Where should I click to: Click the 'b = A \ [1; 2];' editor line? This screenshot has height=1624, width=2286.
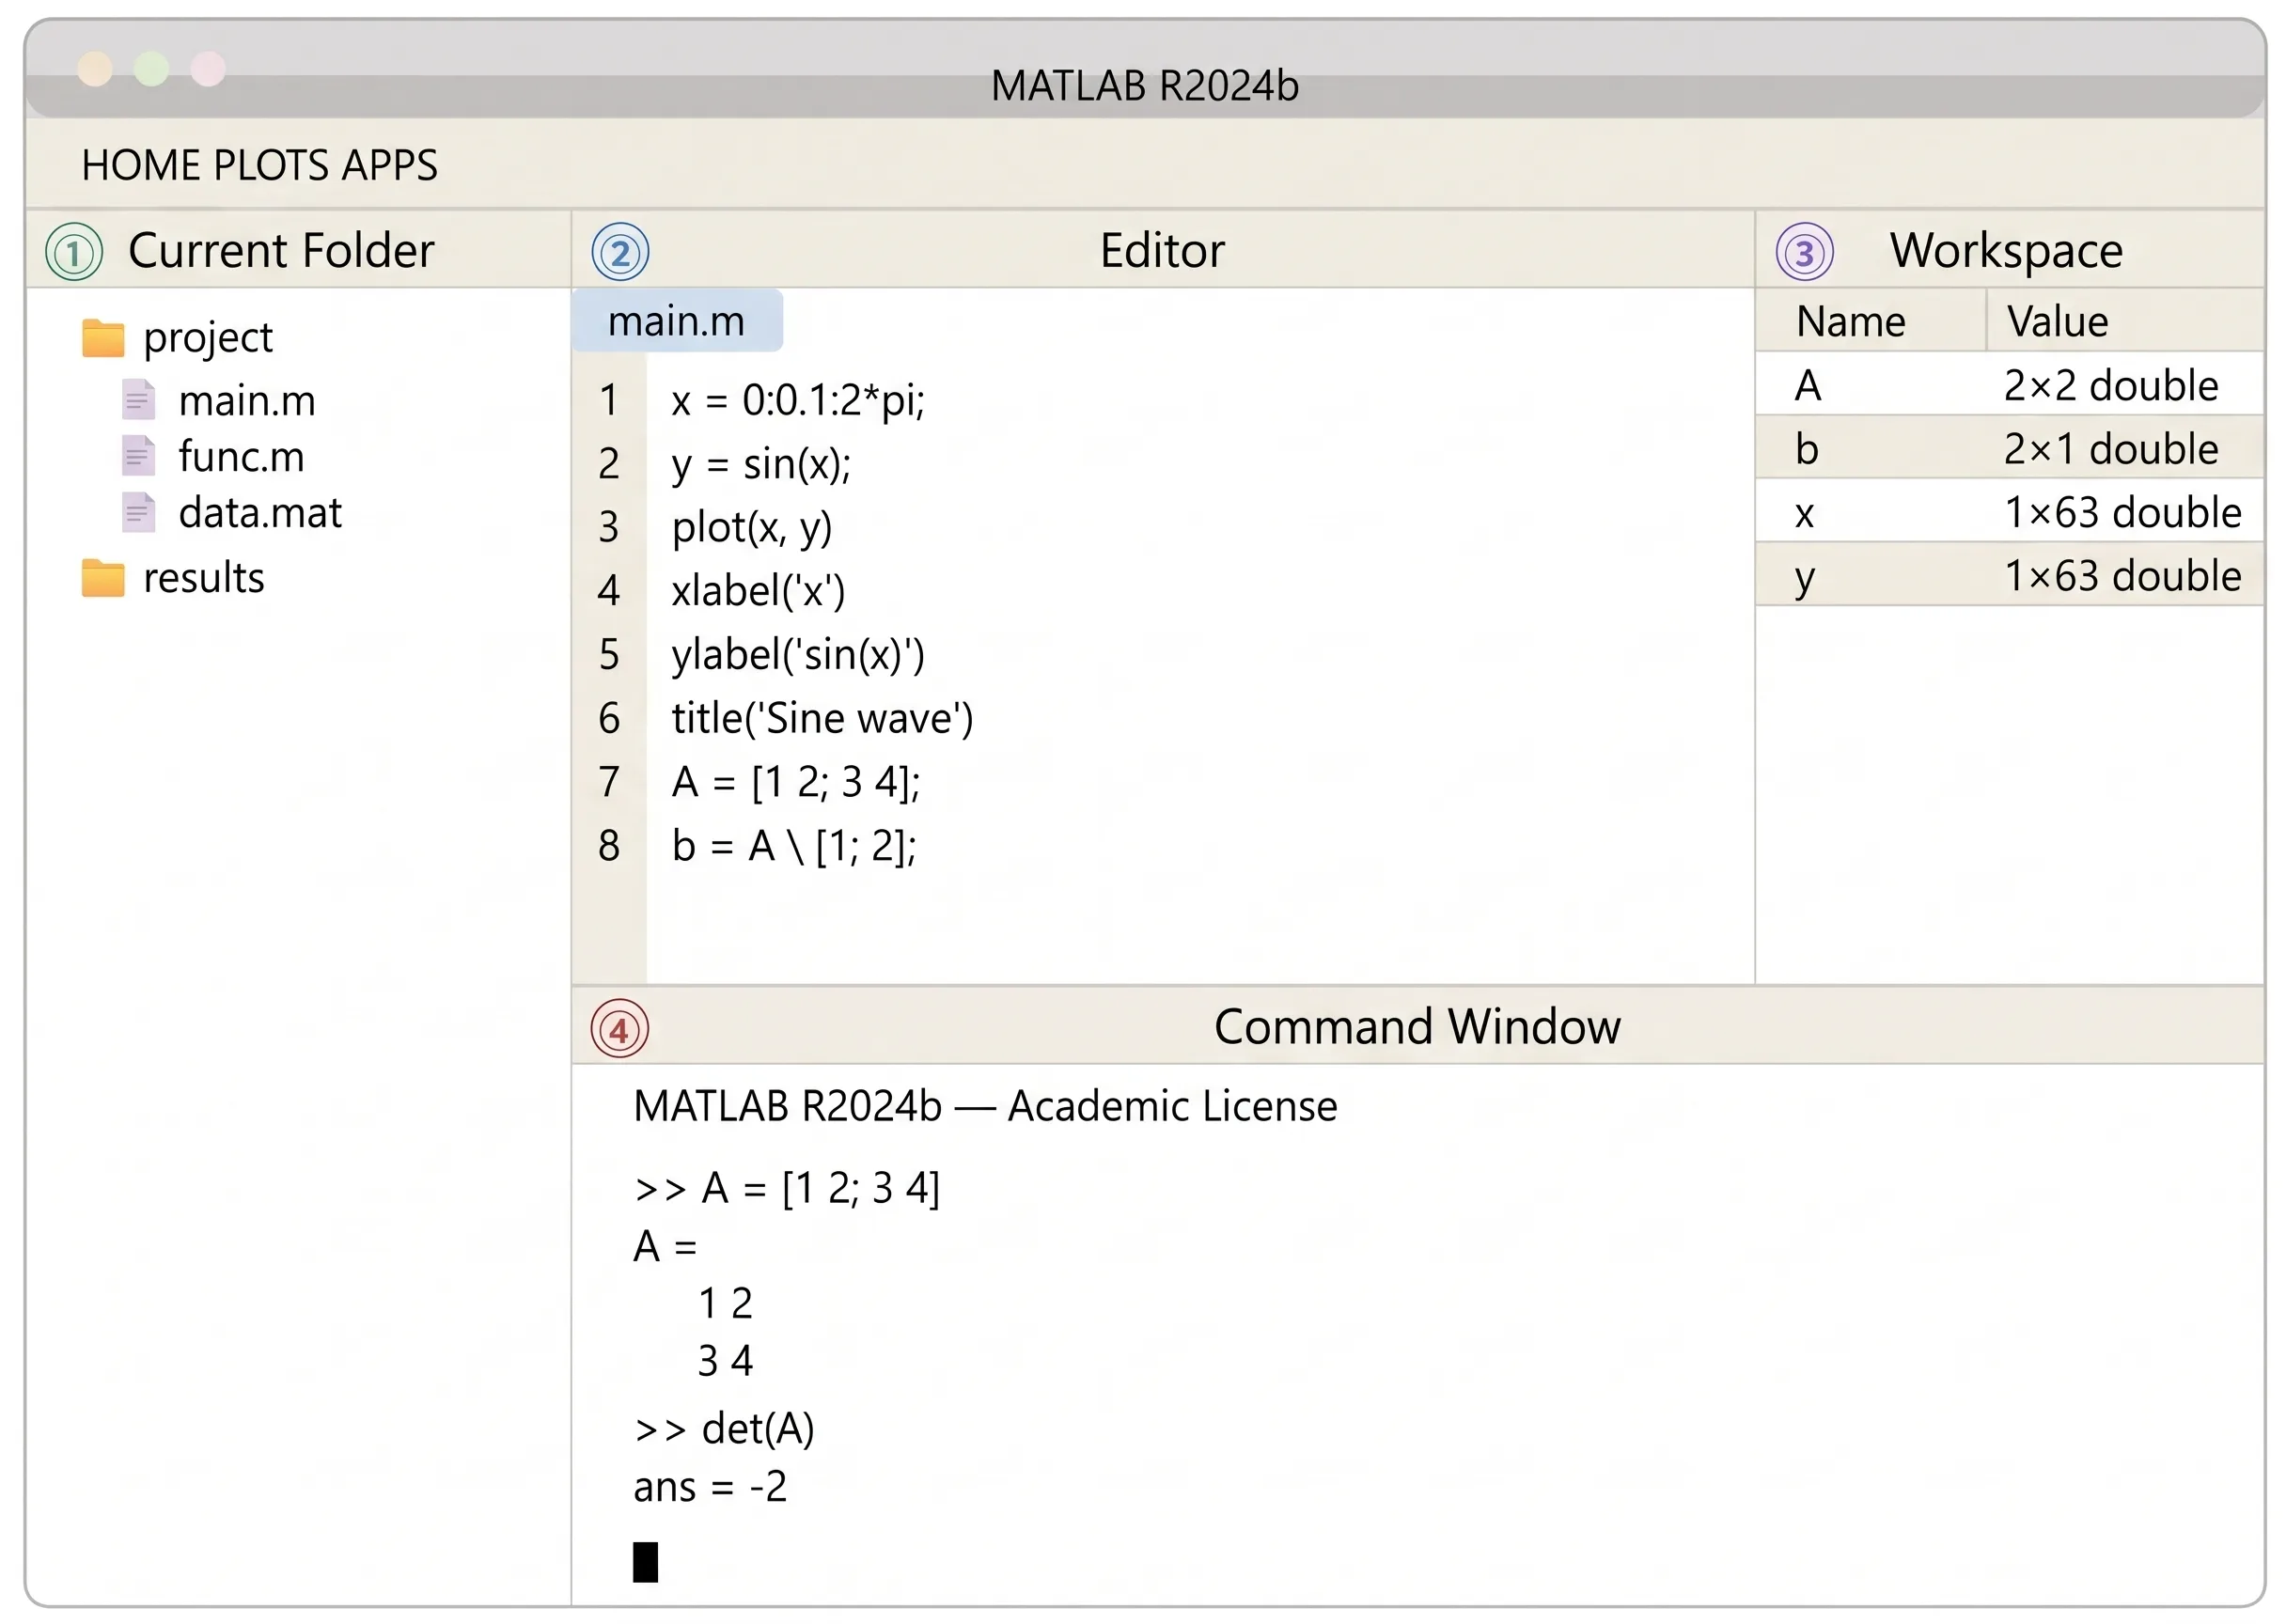coord(794,846)
